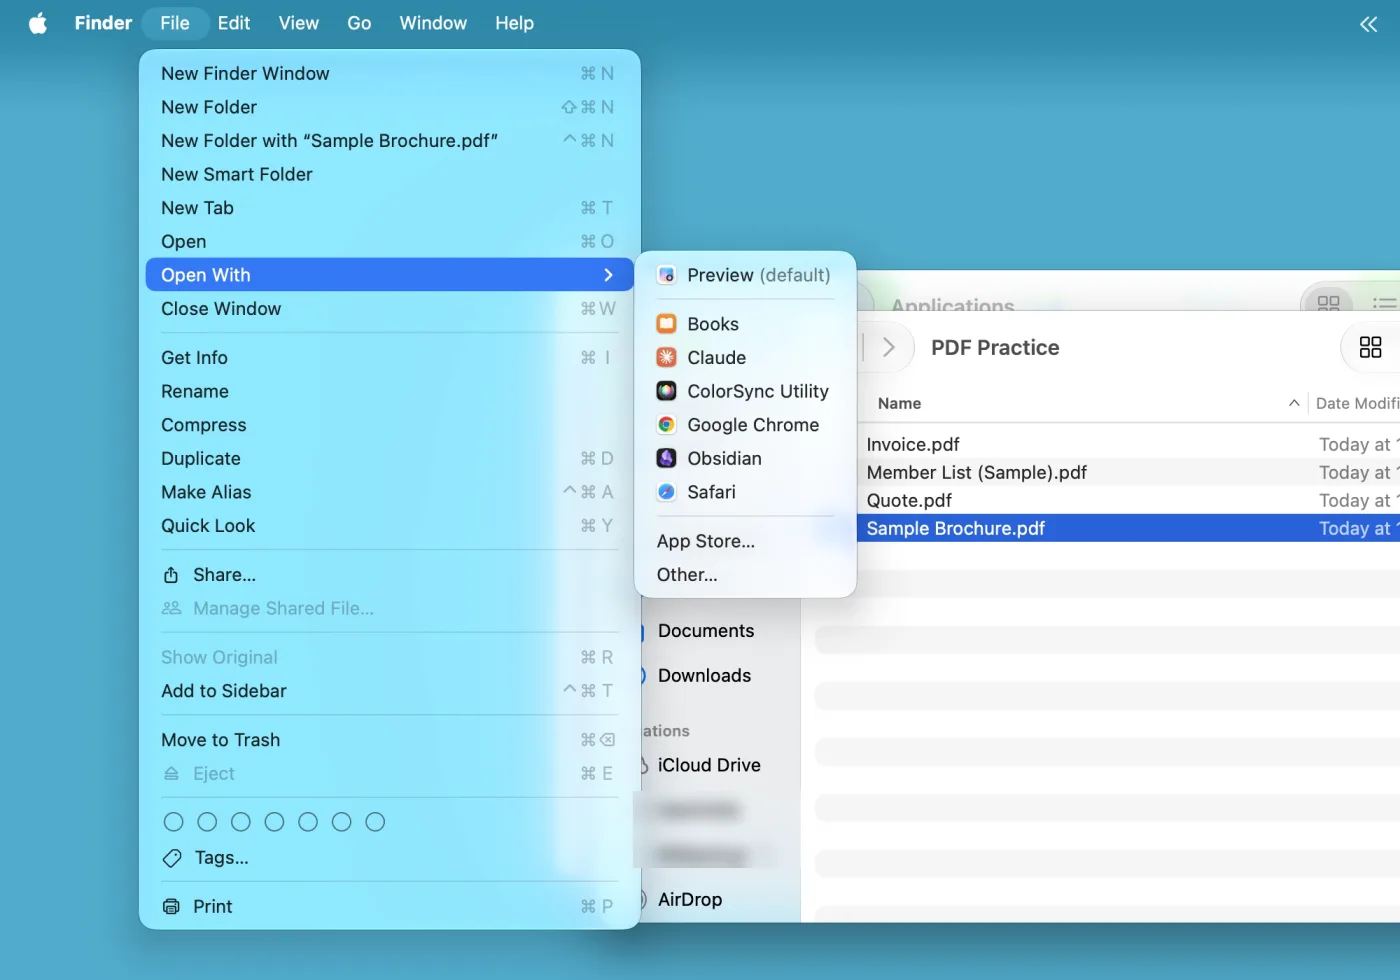Click the Books app icon
The width and height of the screenshot is (1400, 980).
coord(666,324)
